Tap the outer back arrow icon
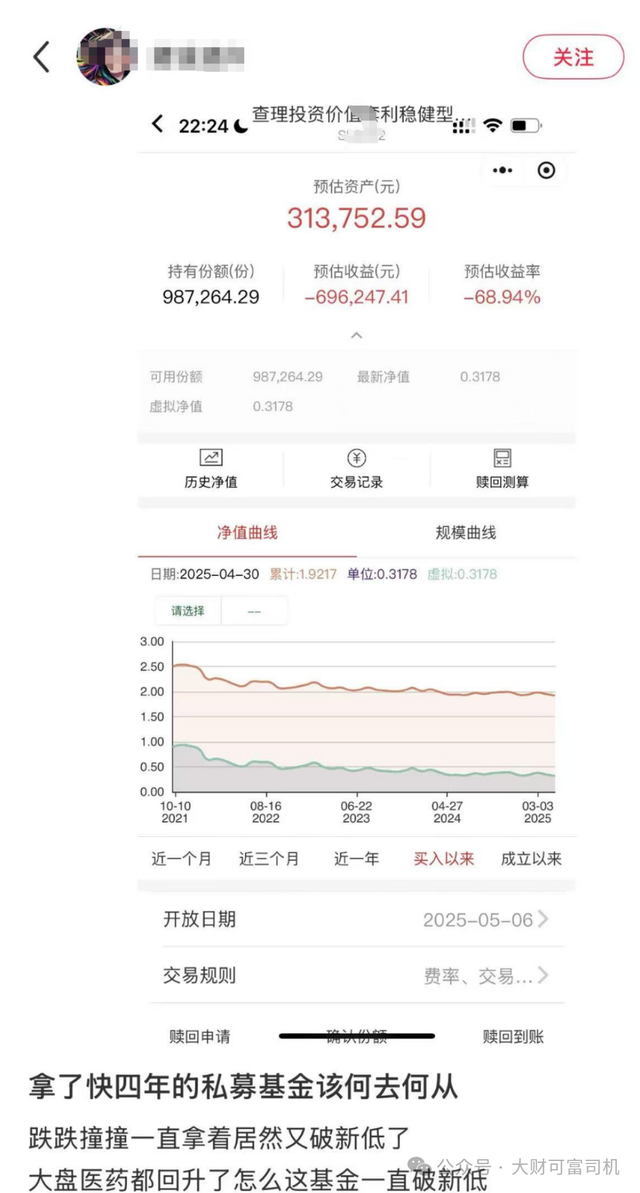Screen dimensions: 640x1193 click(41, 57)
